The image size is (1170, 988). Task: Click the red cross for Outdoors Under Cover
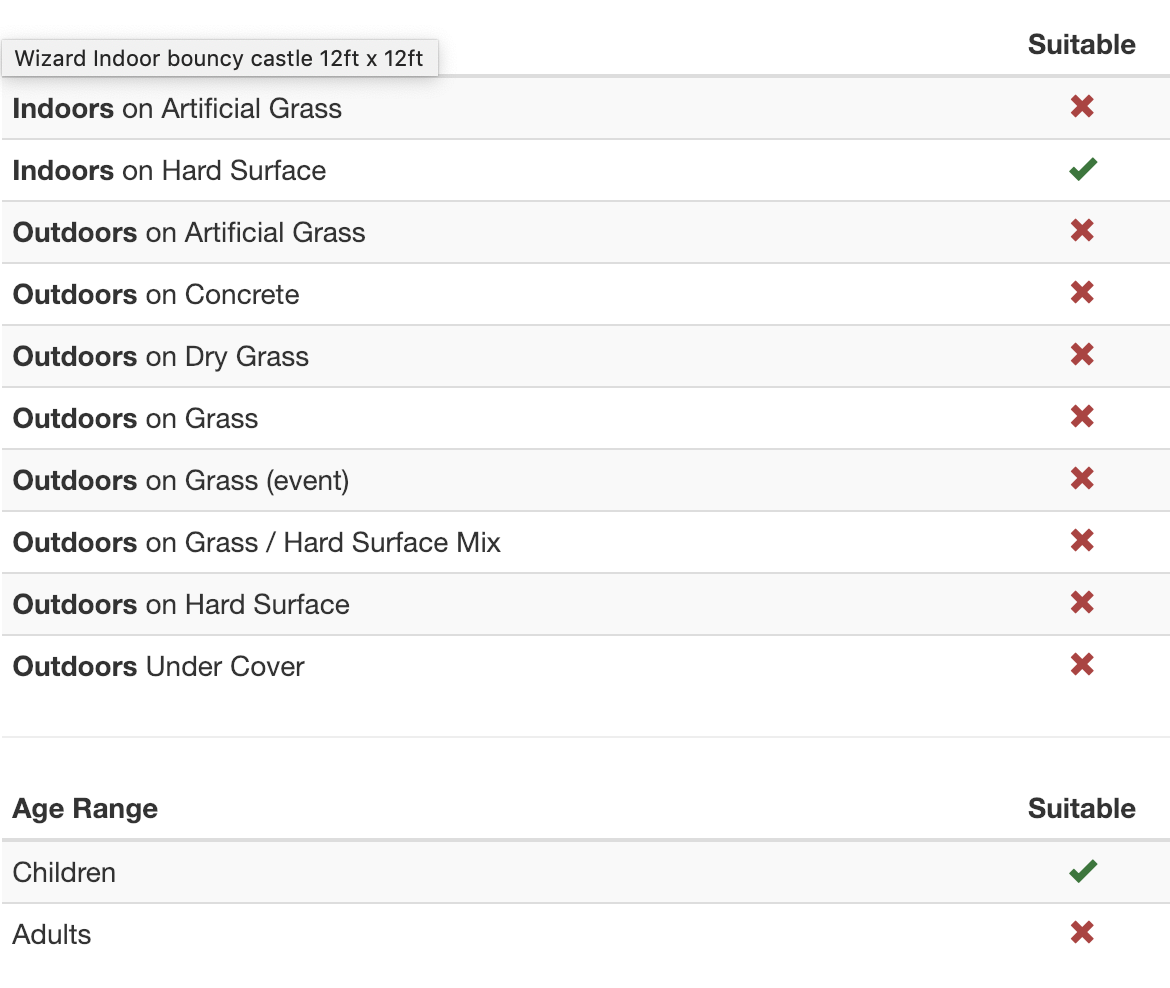pyautogui.click(x=1081, y=665)
